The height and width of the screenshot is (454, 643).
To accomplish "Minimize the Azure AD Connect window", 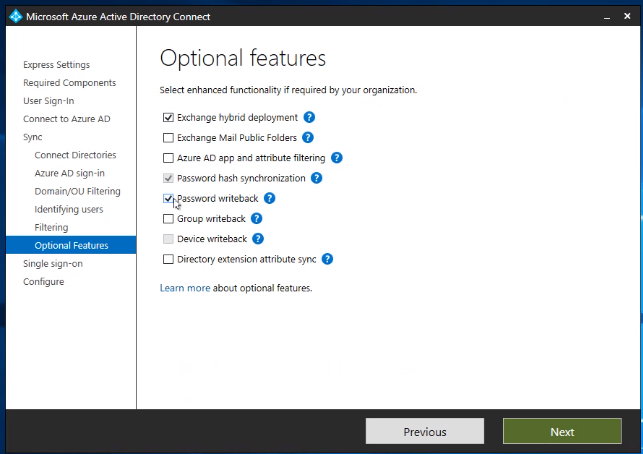I will [607, 17].
